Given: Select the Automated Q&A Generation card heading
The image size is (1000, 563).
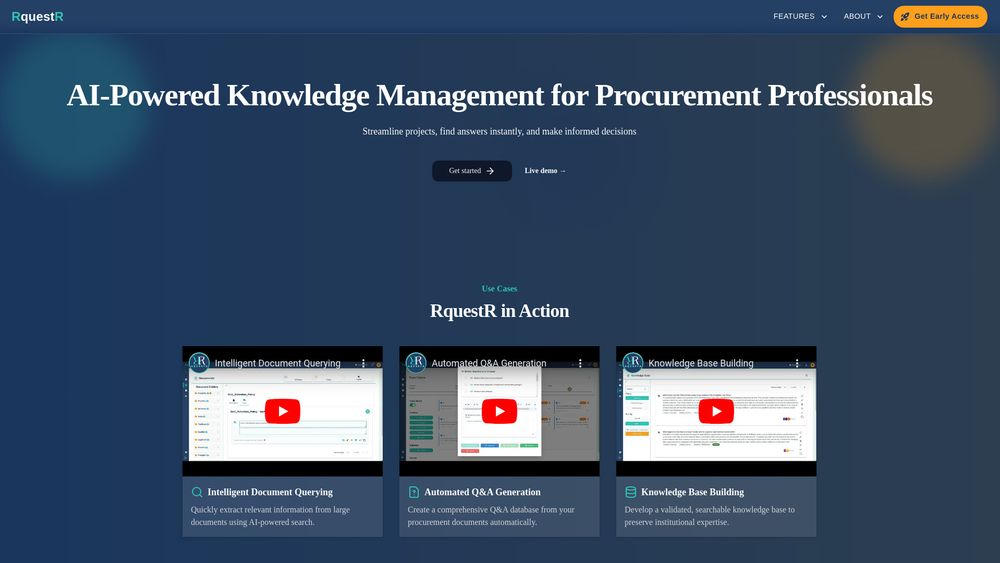Looking at the screenshot, I should click(x=482, y=492).
